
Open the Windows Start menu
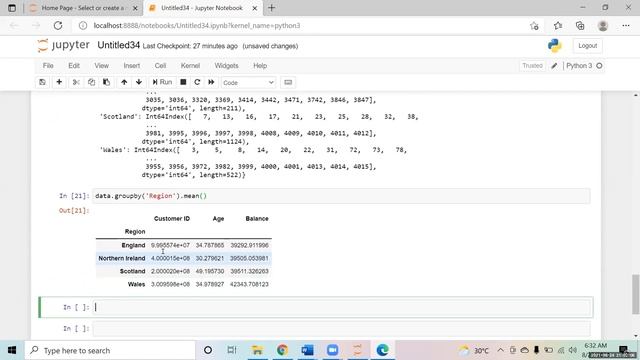click(x=12, y=350)
